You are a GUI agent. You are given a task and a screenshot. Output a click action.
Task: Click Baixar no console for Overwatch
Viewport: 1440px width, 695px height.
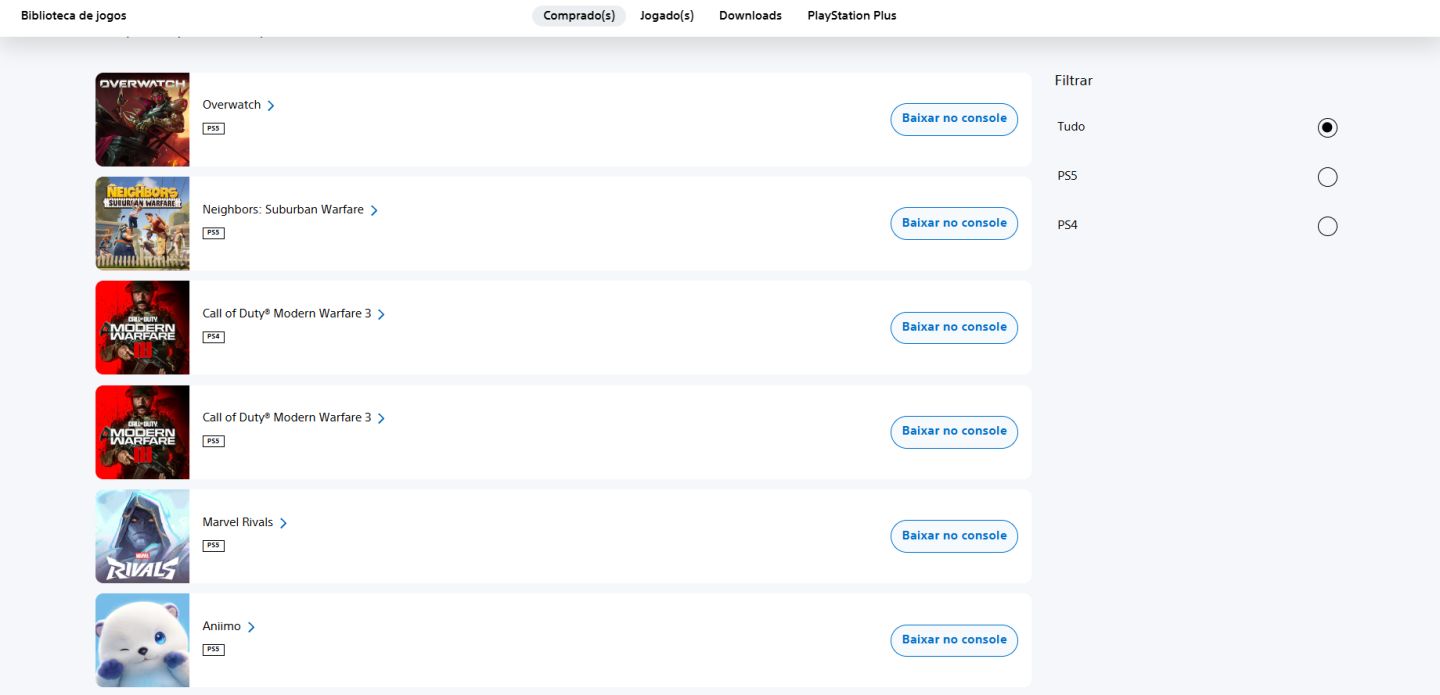954,118
